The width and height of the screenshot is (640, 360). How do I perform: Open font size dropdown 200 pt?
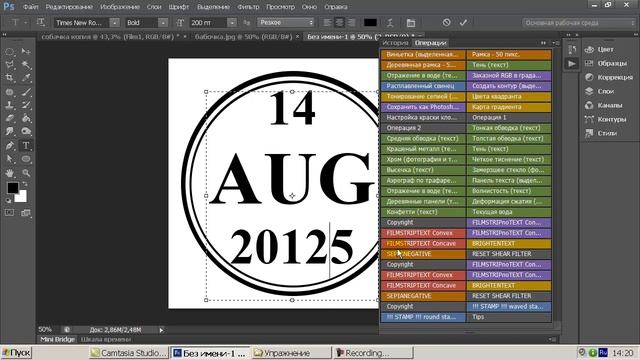[232, 22]
